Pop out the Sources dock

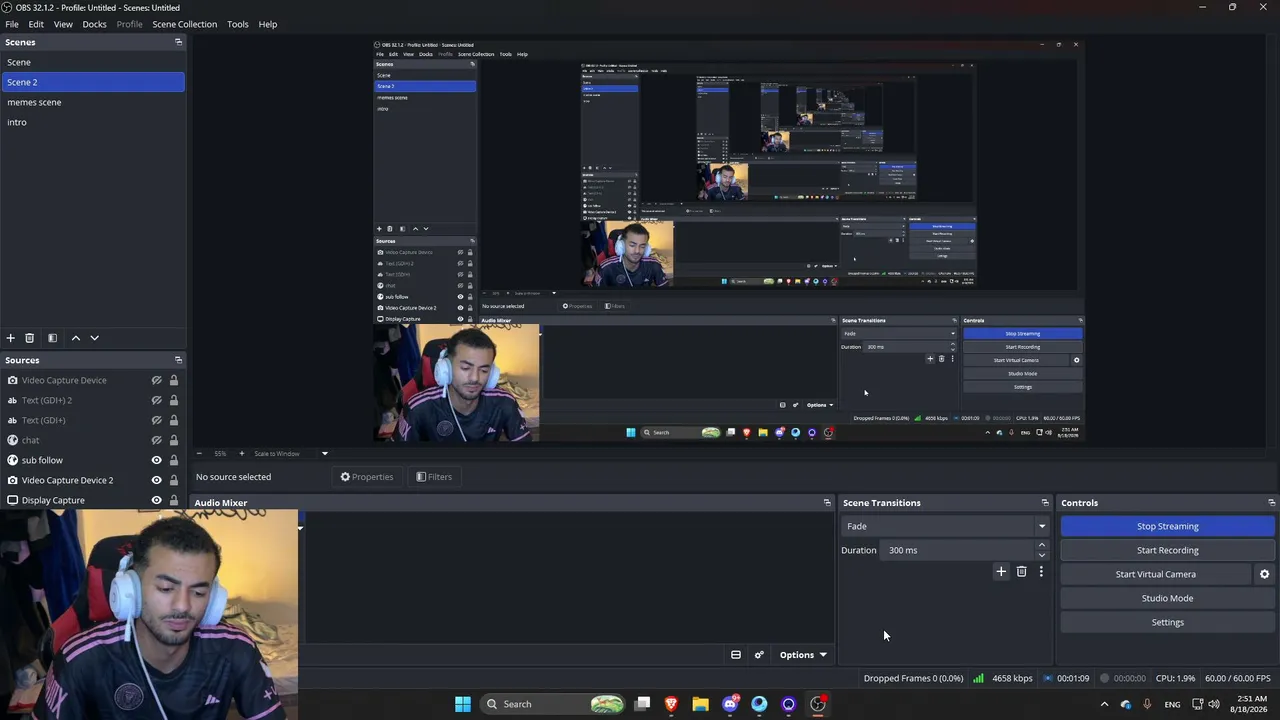pyautogui.click(x=178, y=360)
